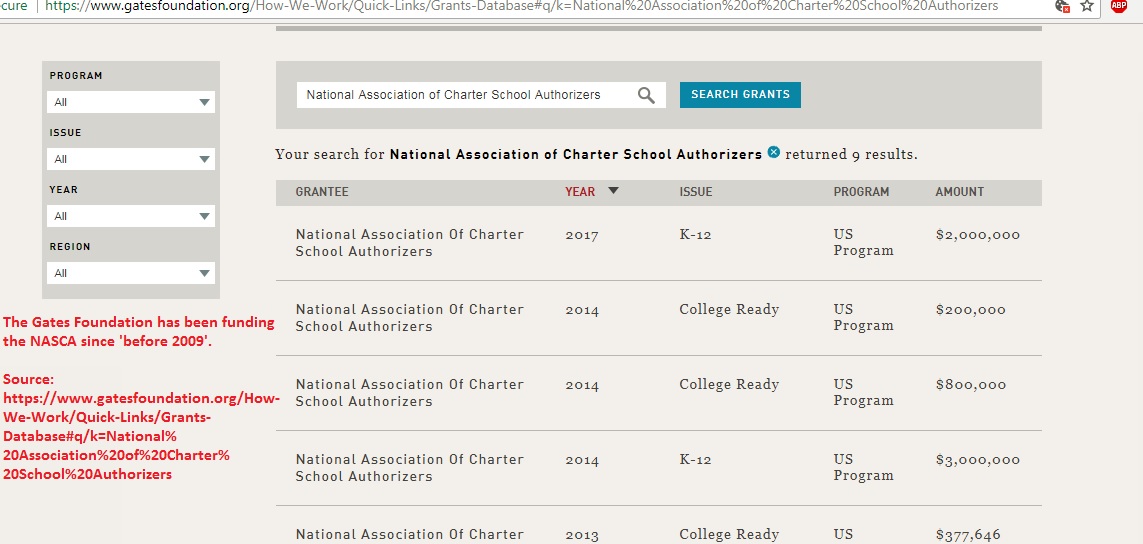Click the $3,000,000 amount
Image resolution: width=1143 pixels, height=544 pixels.
point(978,460)
